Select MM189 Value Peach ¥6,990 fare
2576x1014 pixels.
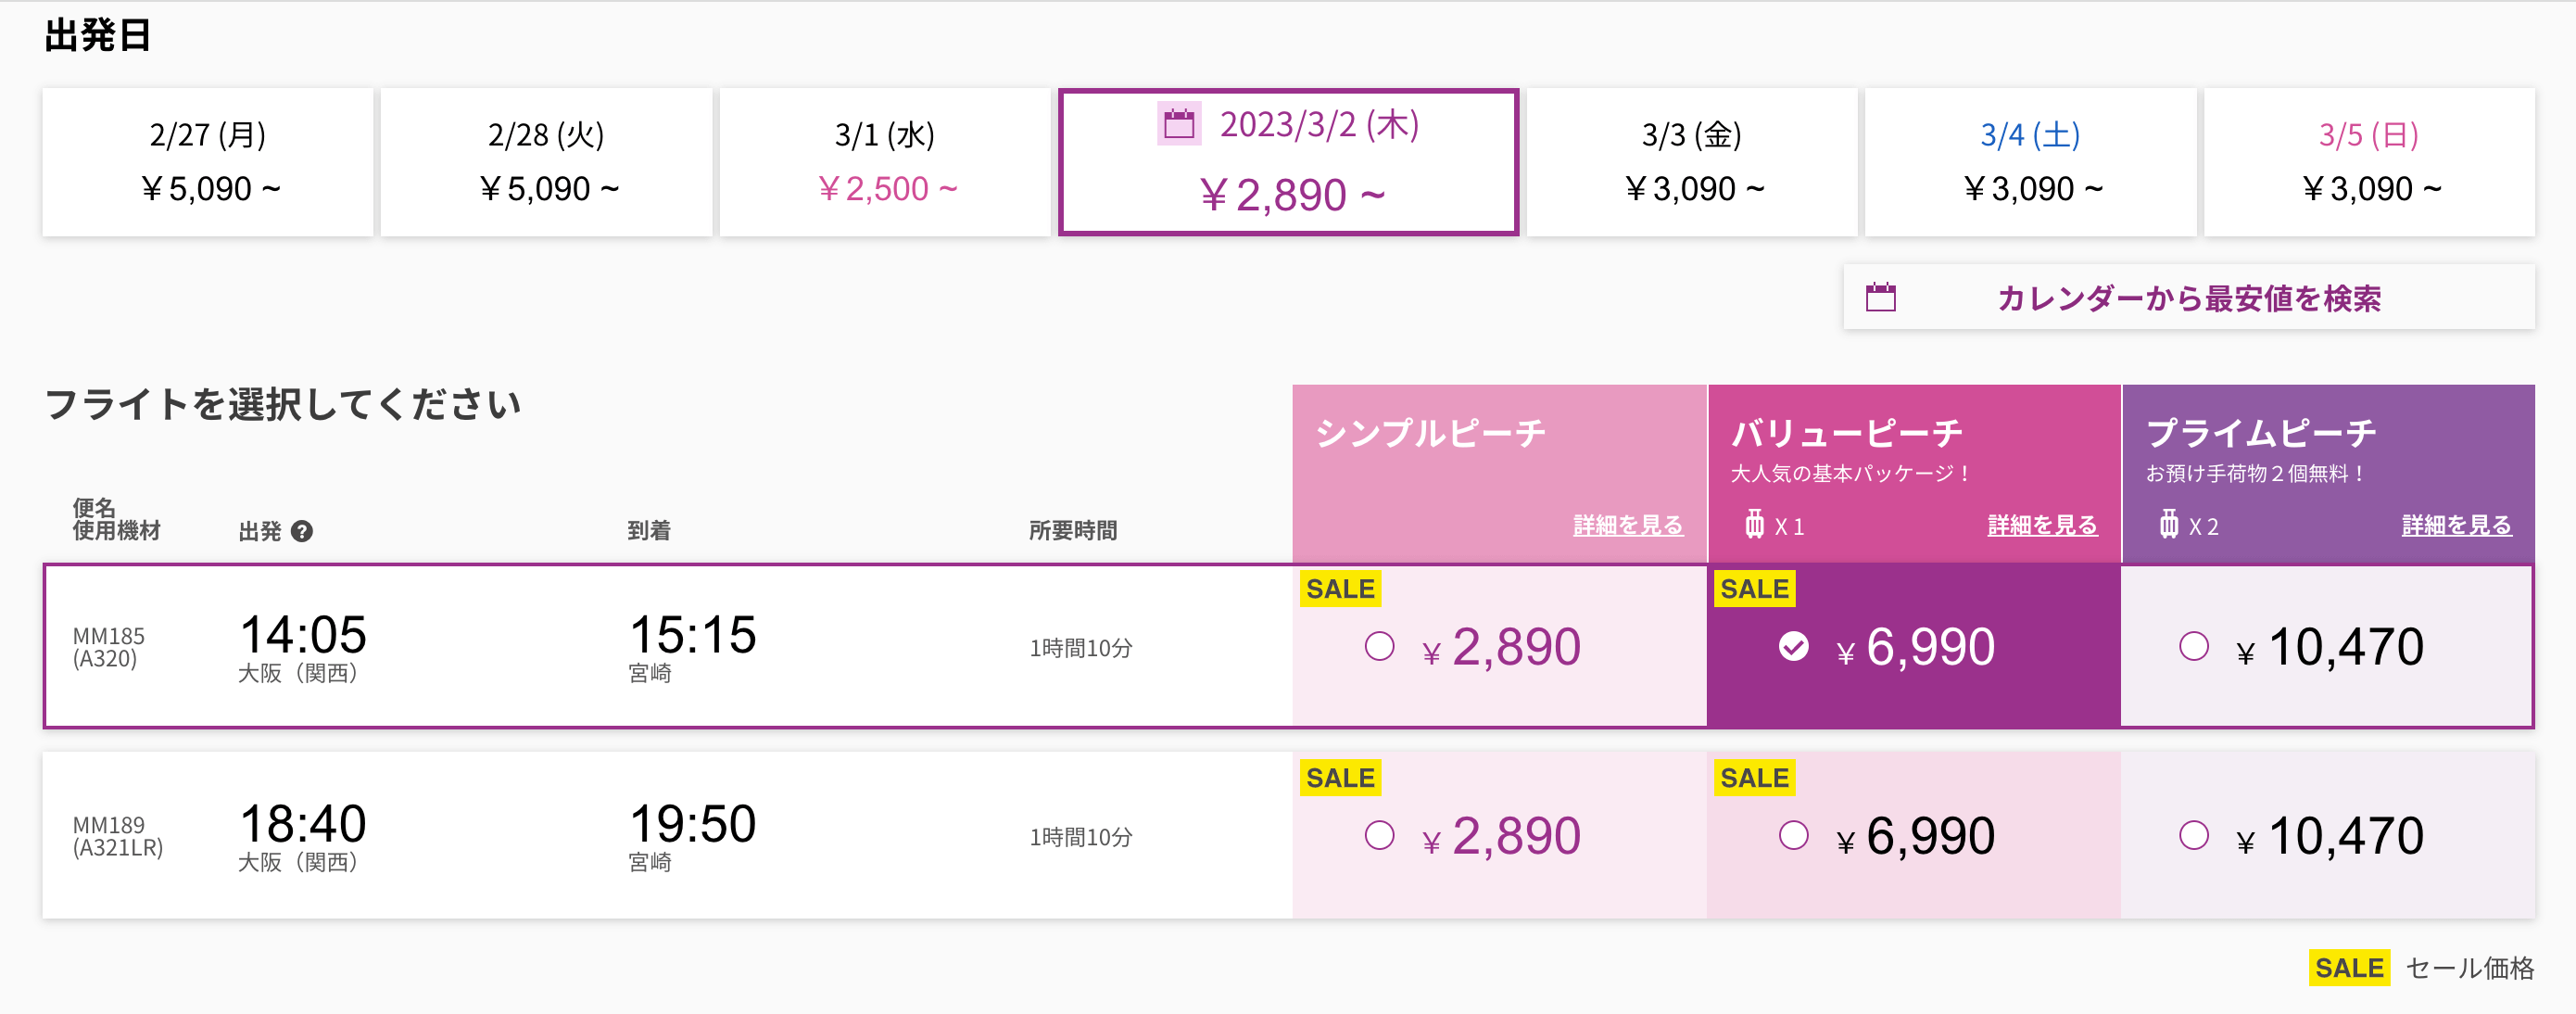pyautogui.click(x=1793, y=835)
